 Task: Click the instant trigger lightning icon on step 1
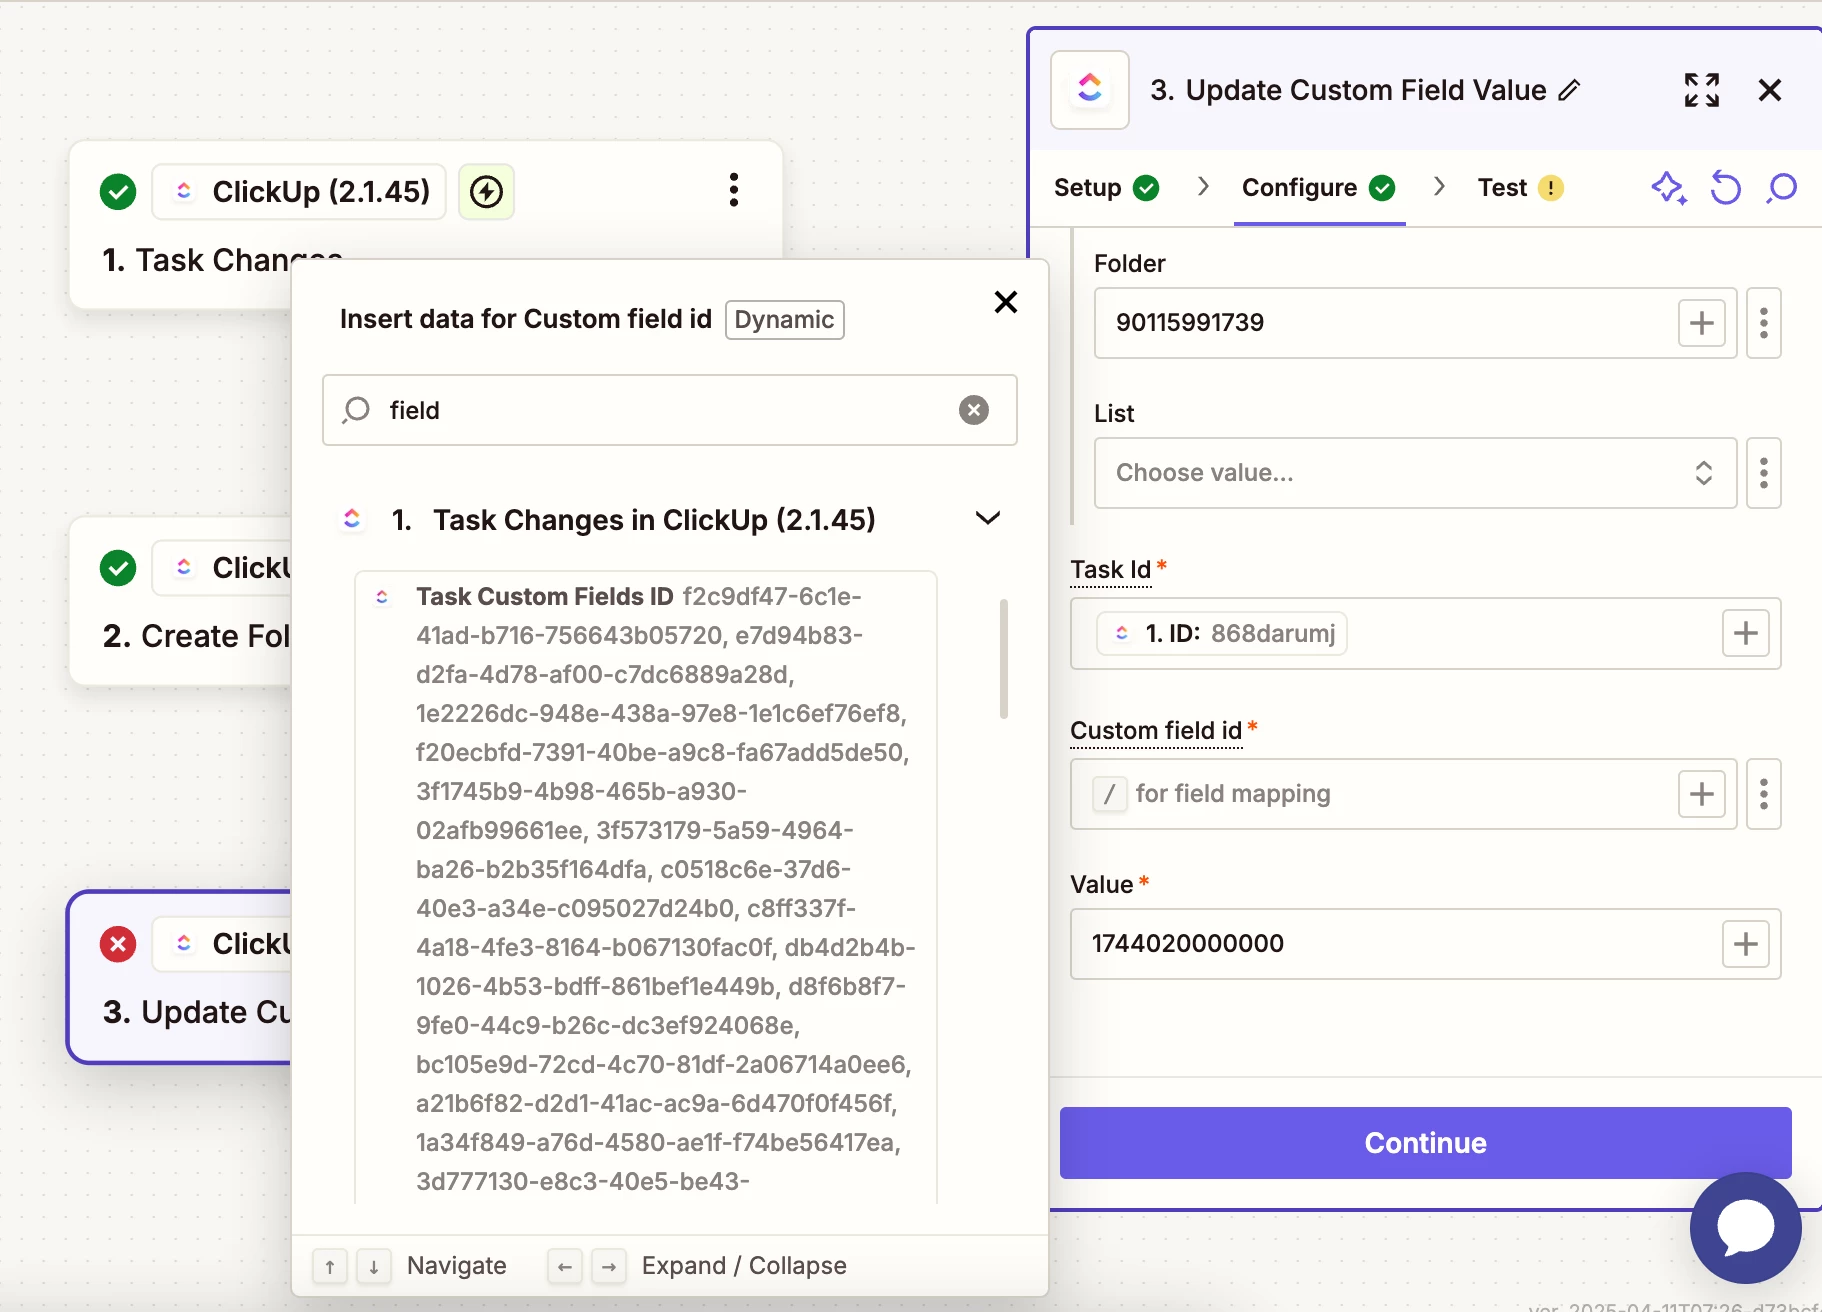pos(486,191)
